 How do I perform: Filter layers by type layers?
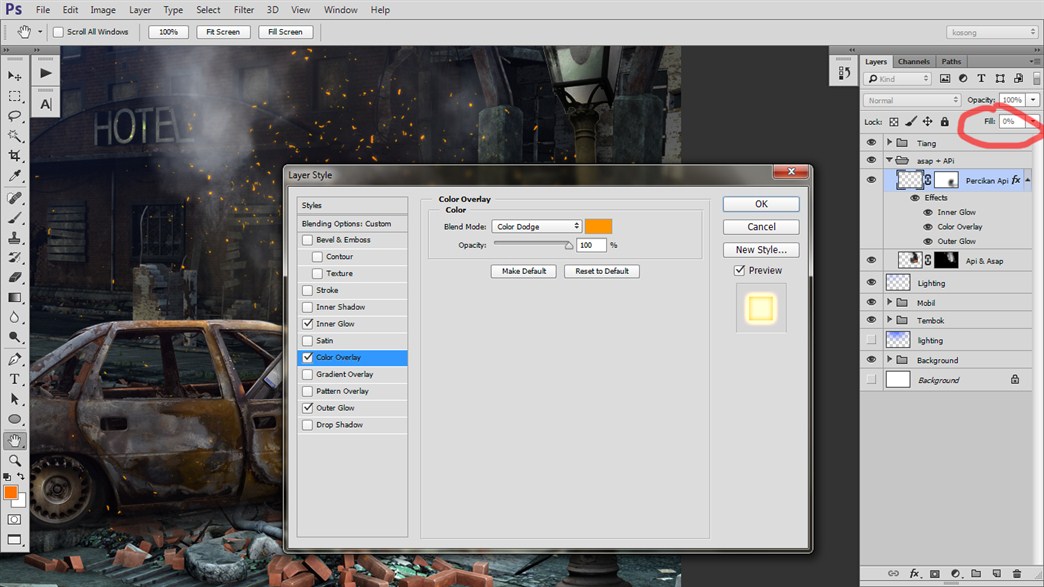[981, 79]
